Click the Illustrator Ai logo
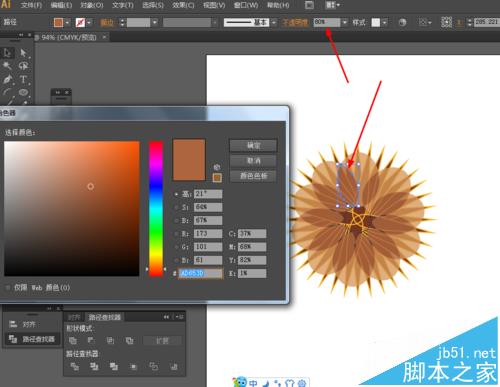Viewport: 500px width, 387px height. [x=6, y=4]
